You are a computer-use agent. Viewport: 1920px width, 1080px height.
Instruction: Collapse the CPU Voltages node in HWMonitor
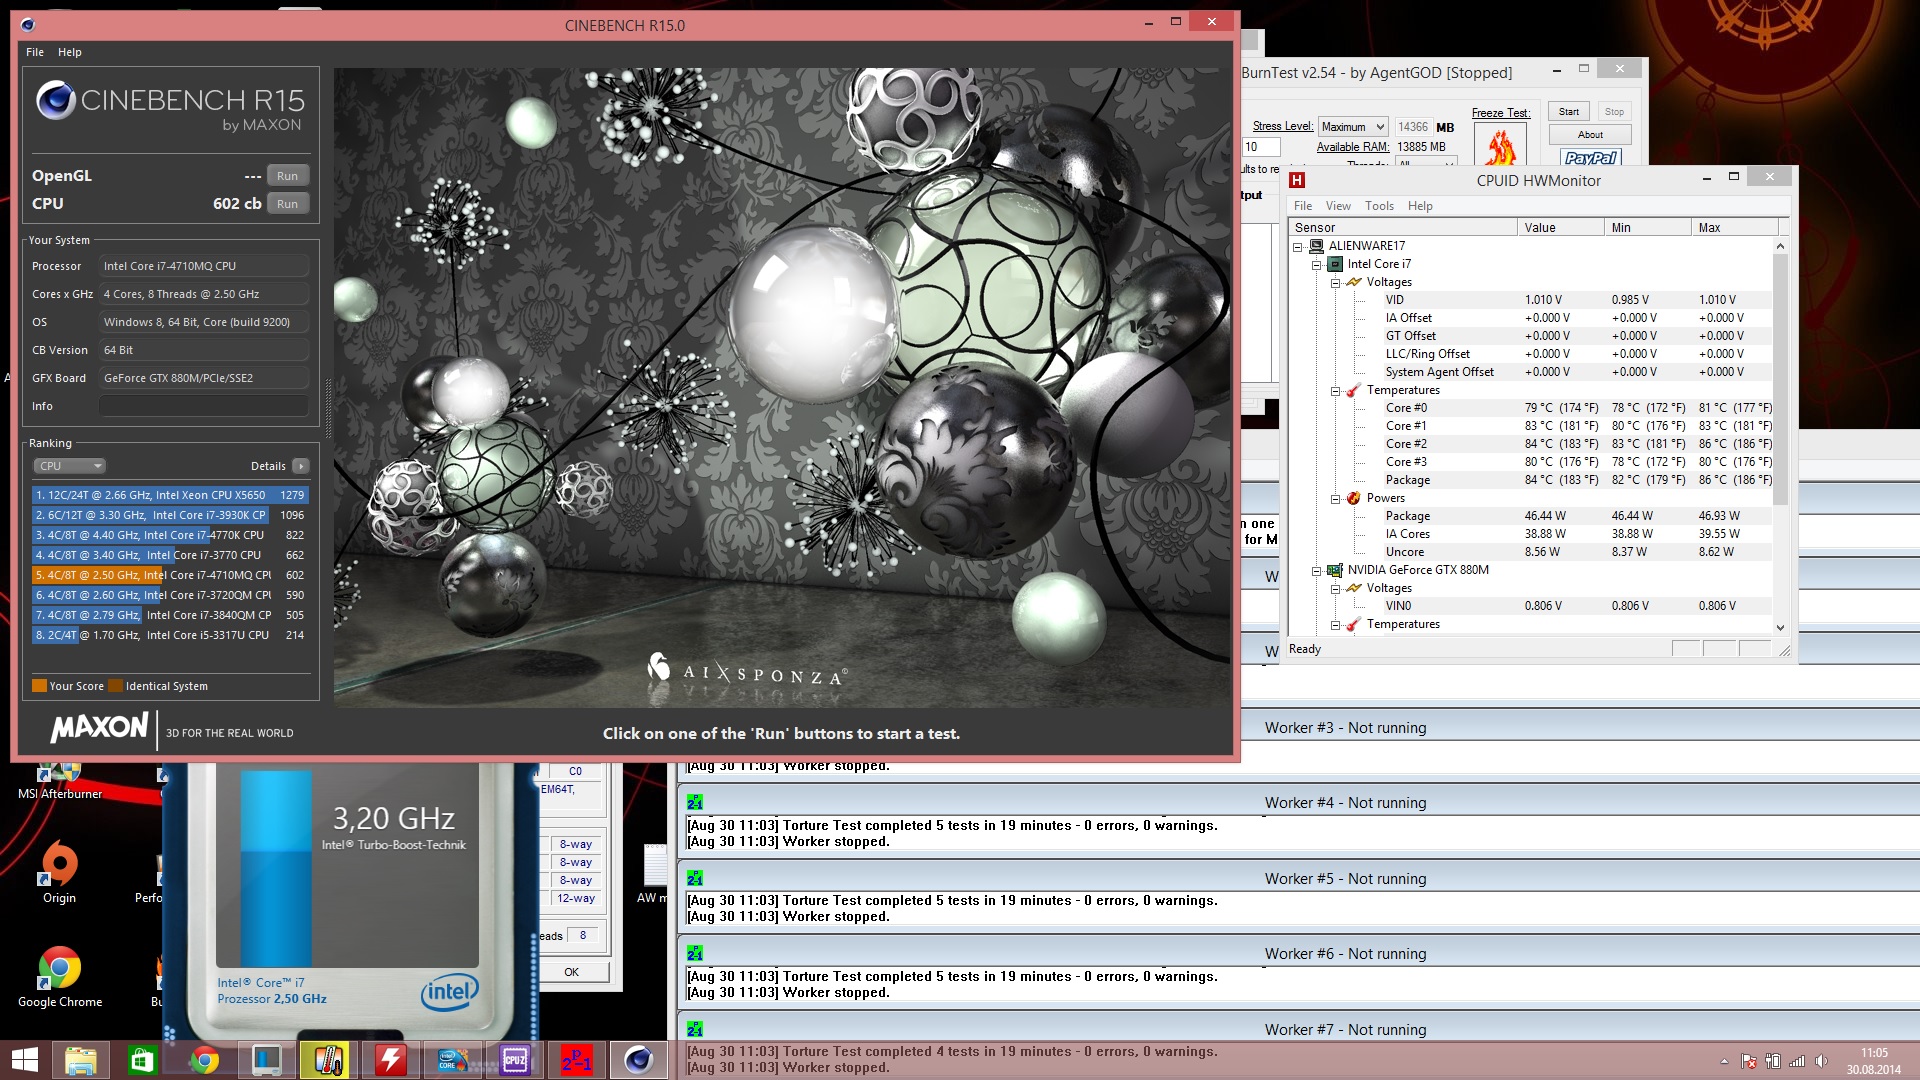[x=1335, y=282]
